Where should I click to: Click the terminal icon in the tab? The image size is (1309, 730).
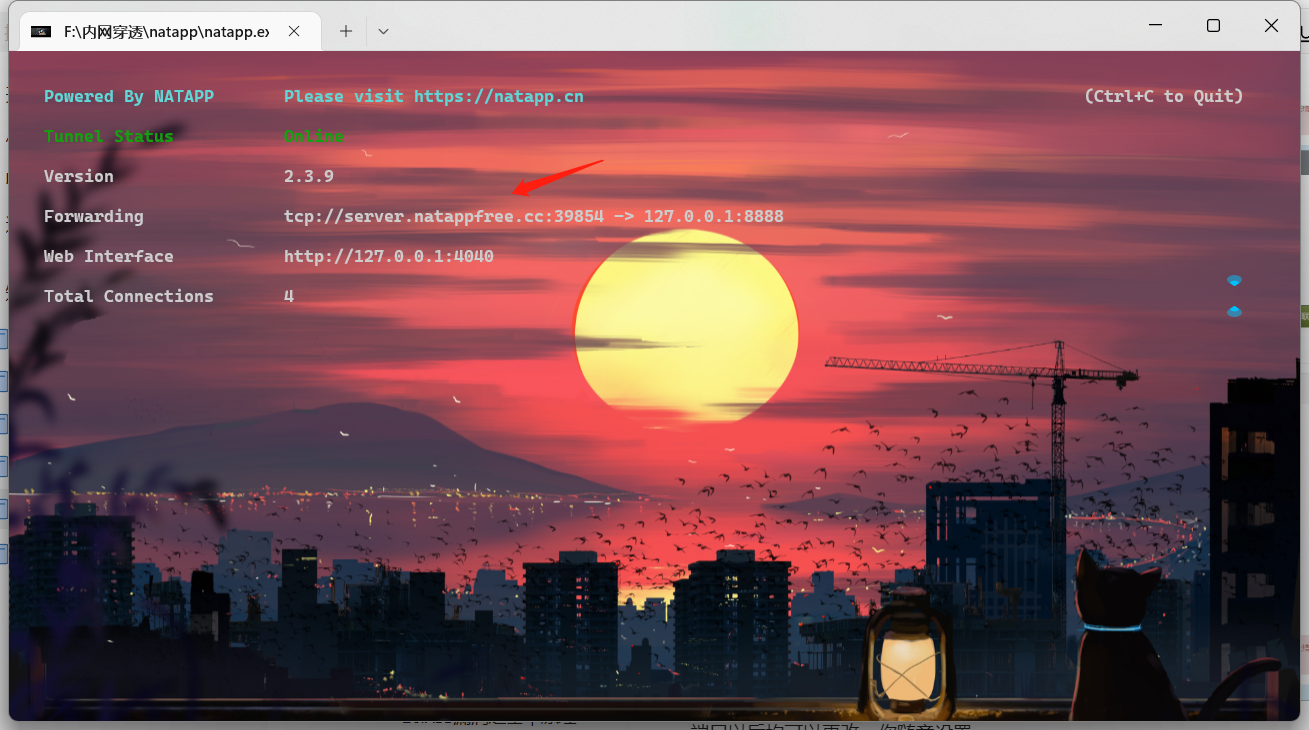(41, 31)
